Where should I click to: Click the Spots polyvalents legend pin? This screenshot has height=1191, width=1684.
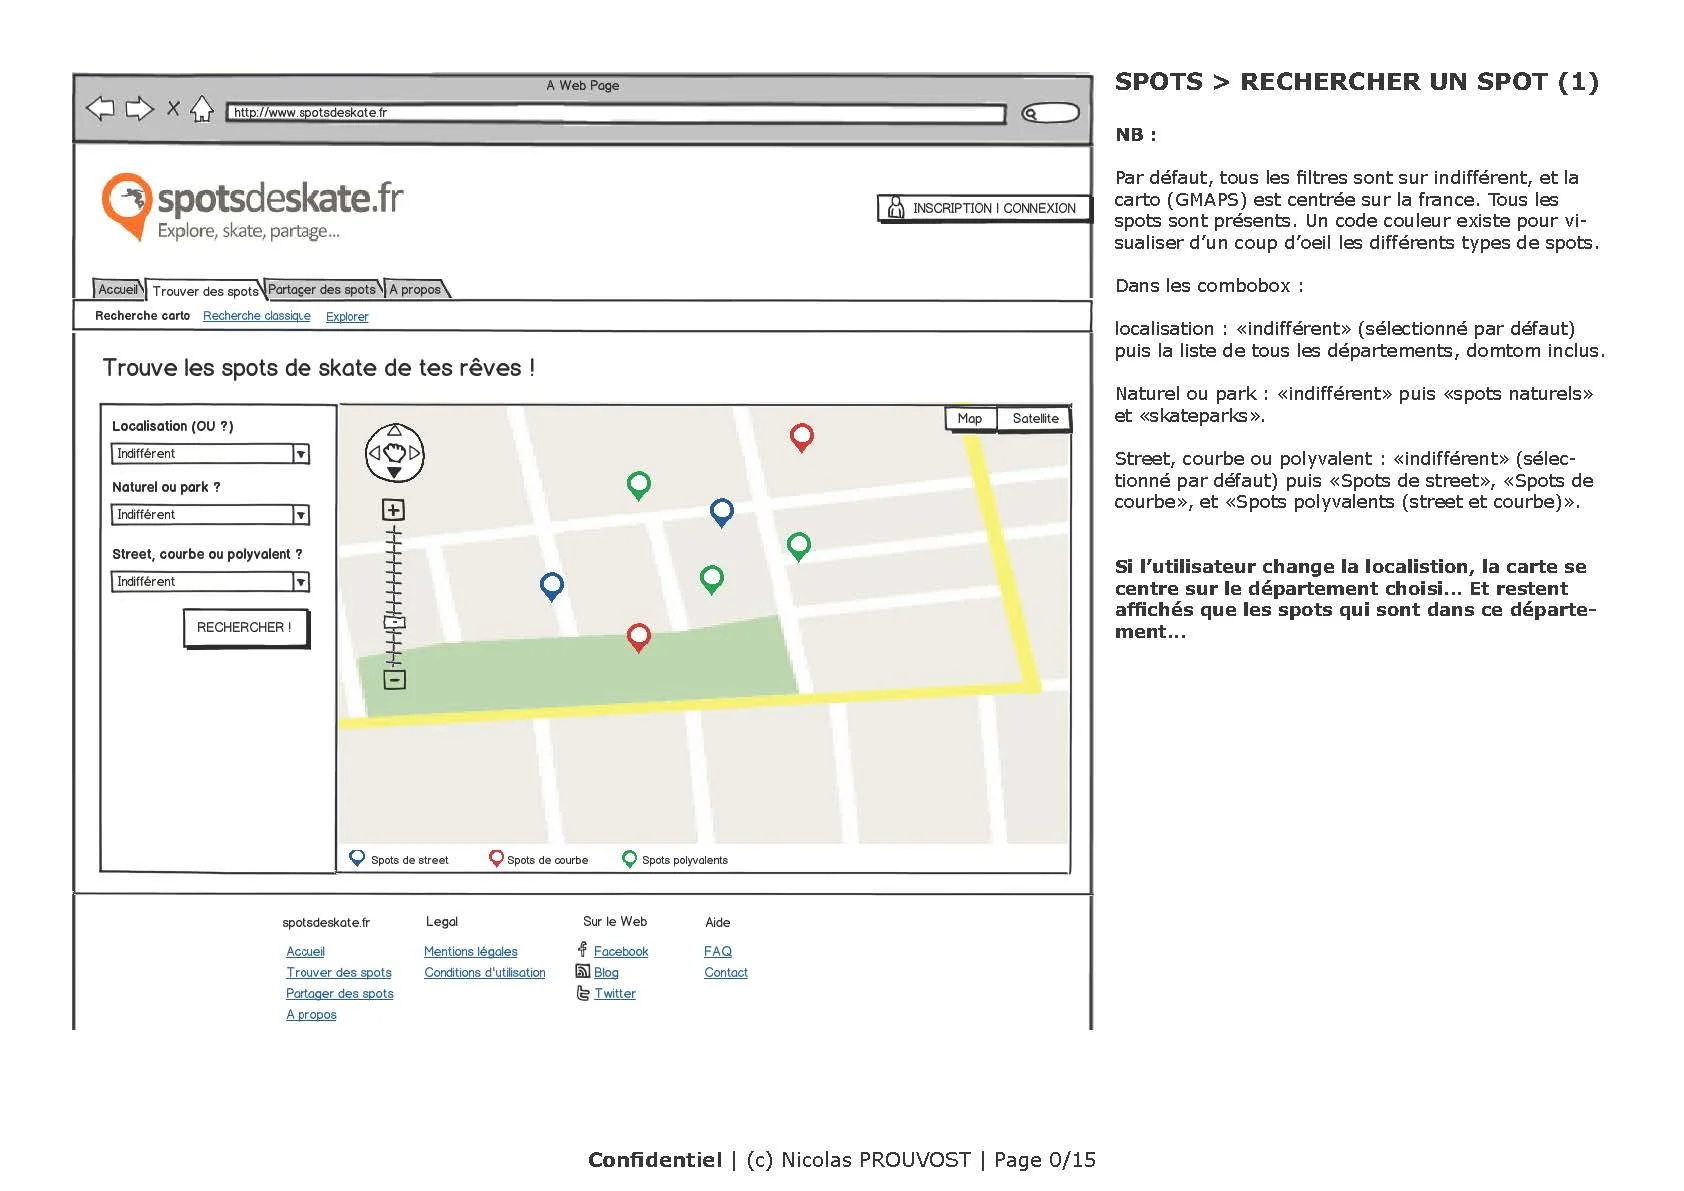pyautogui.click(x=629, y=859)
